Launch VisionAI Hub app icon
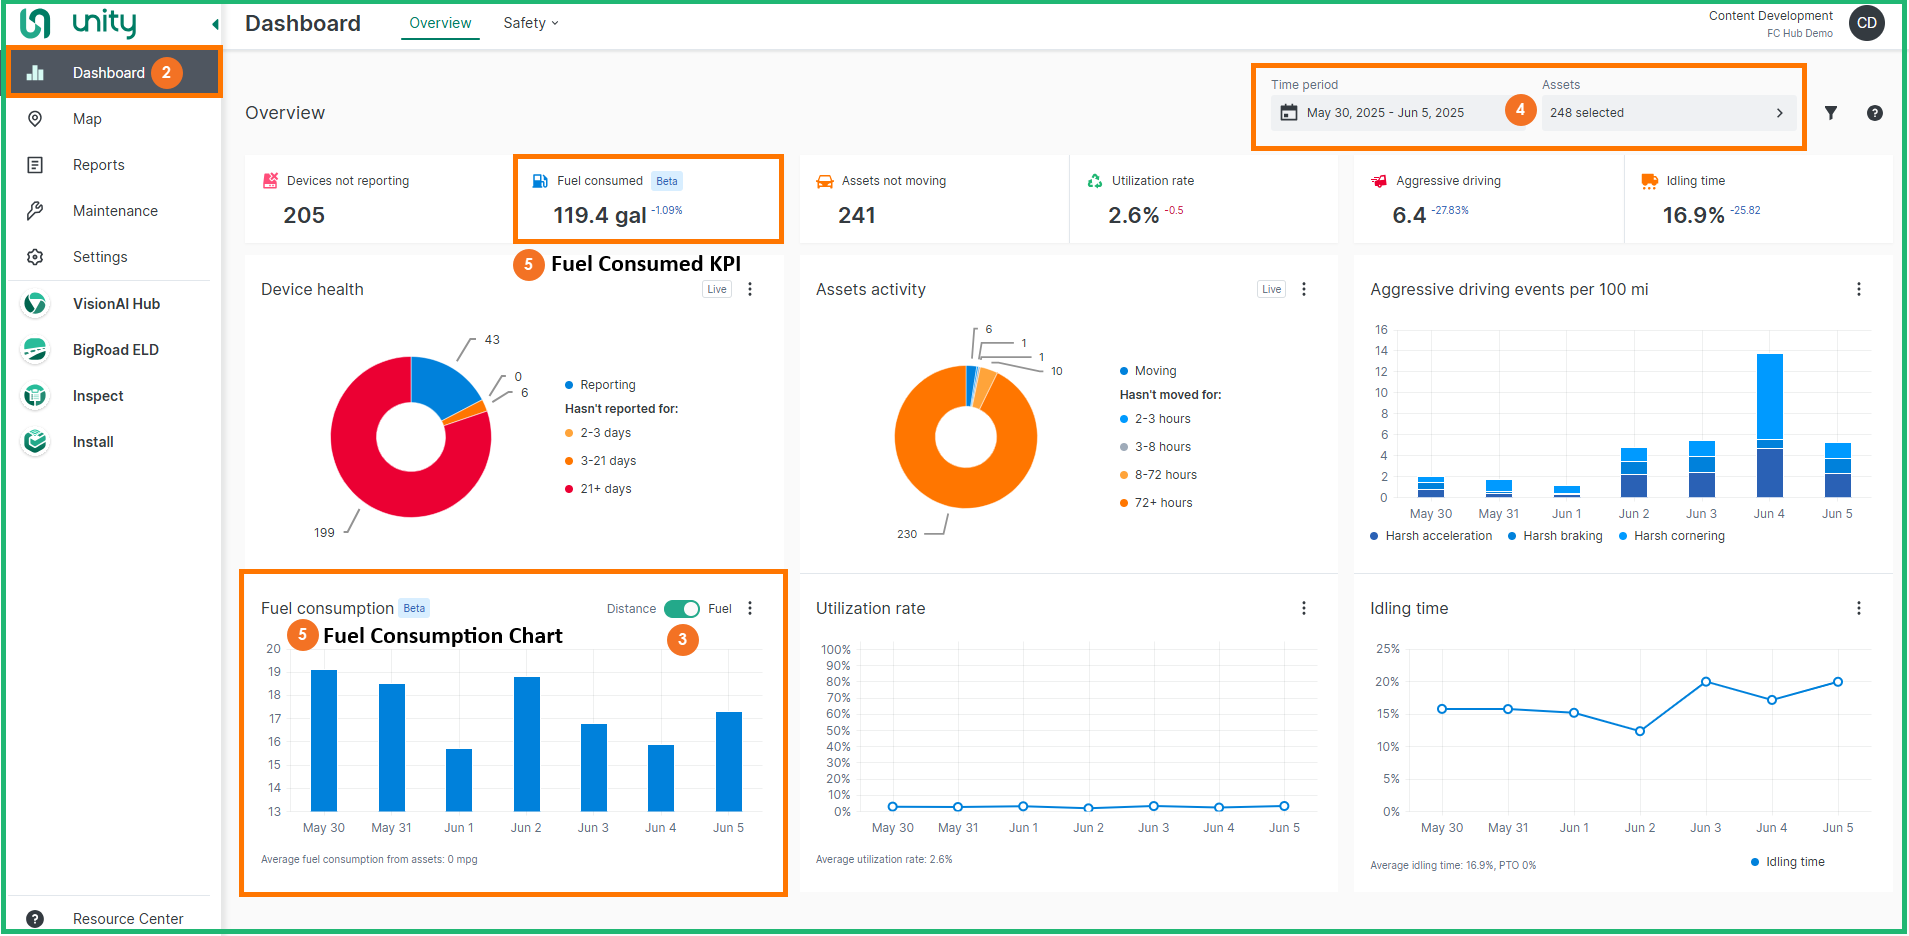The width and height of the screenshot is (1909, 936). click(x=35, y=304)
